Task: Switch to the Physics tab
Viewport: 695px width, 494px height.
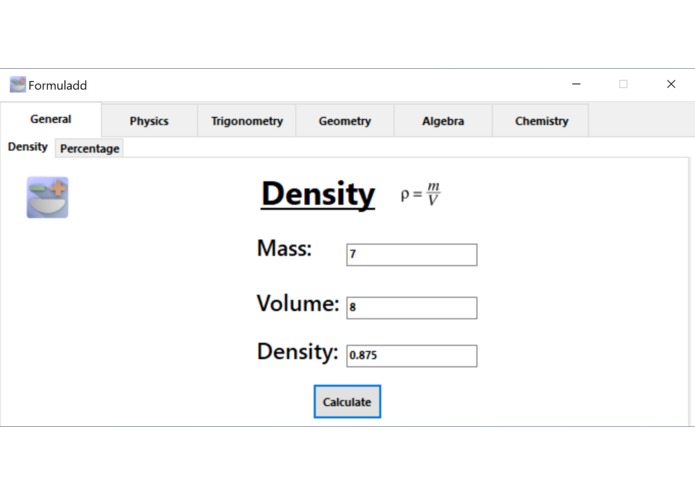Action: click(x=149, y=121)
